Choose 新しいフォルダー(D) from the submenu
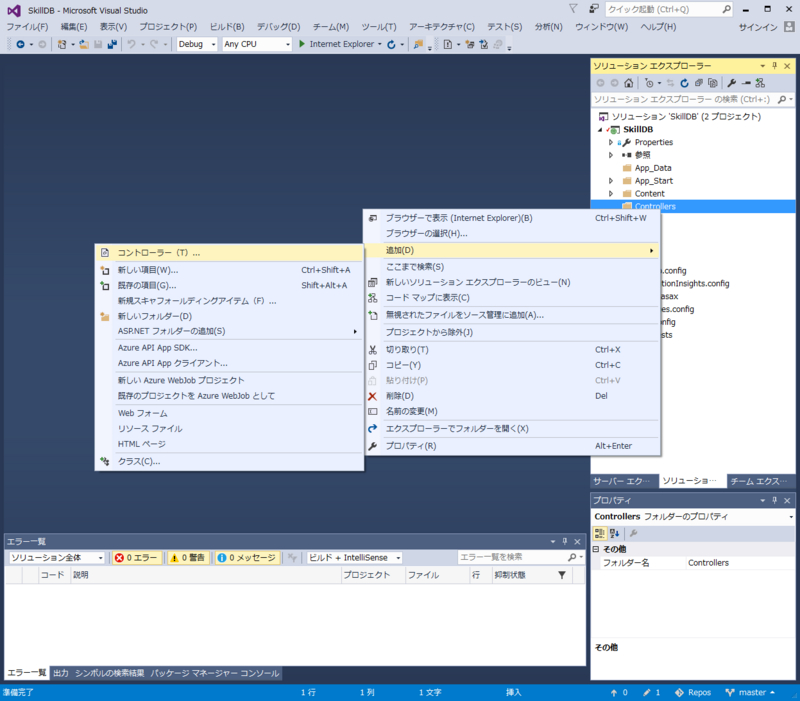This screenshot has width=800, height=701. [229, 316]
